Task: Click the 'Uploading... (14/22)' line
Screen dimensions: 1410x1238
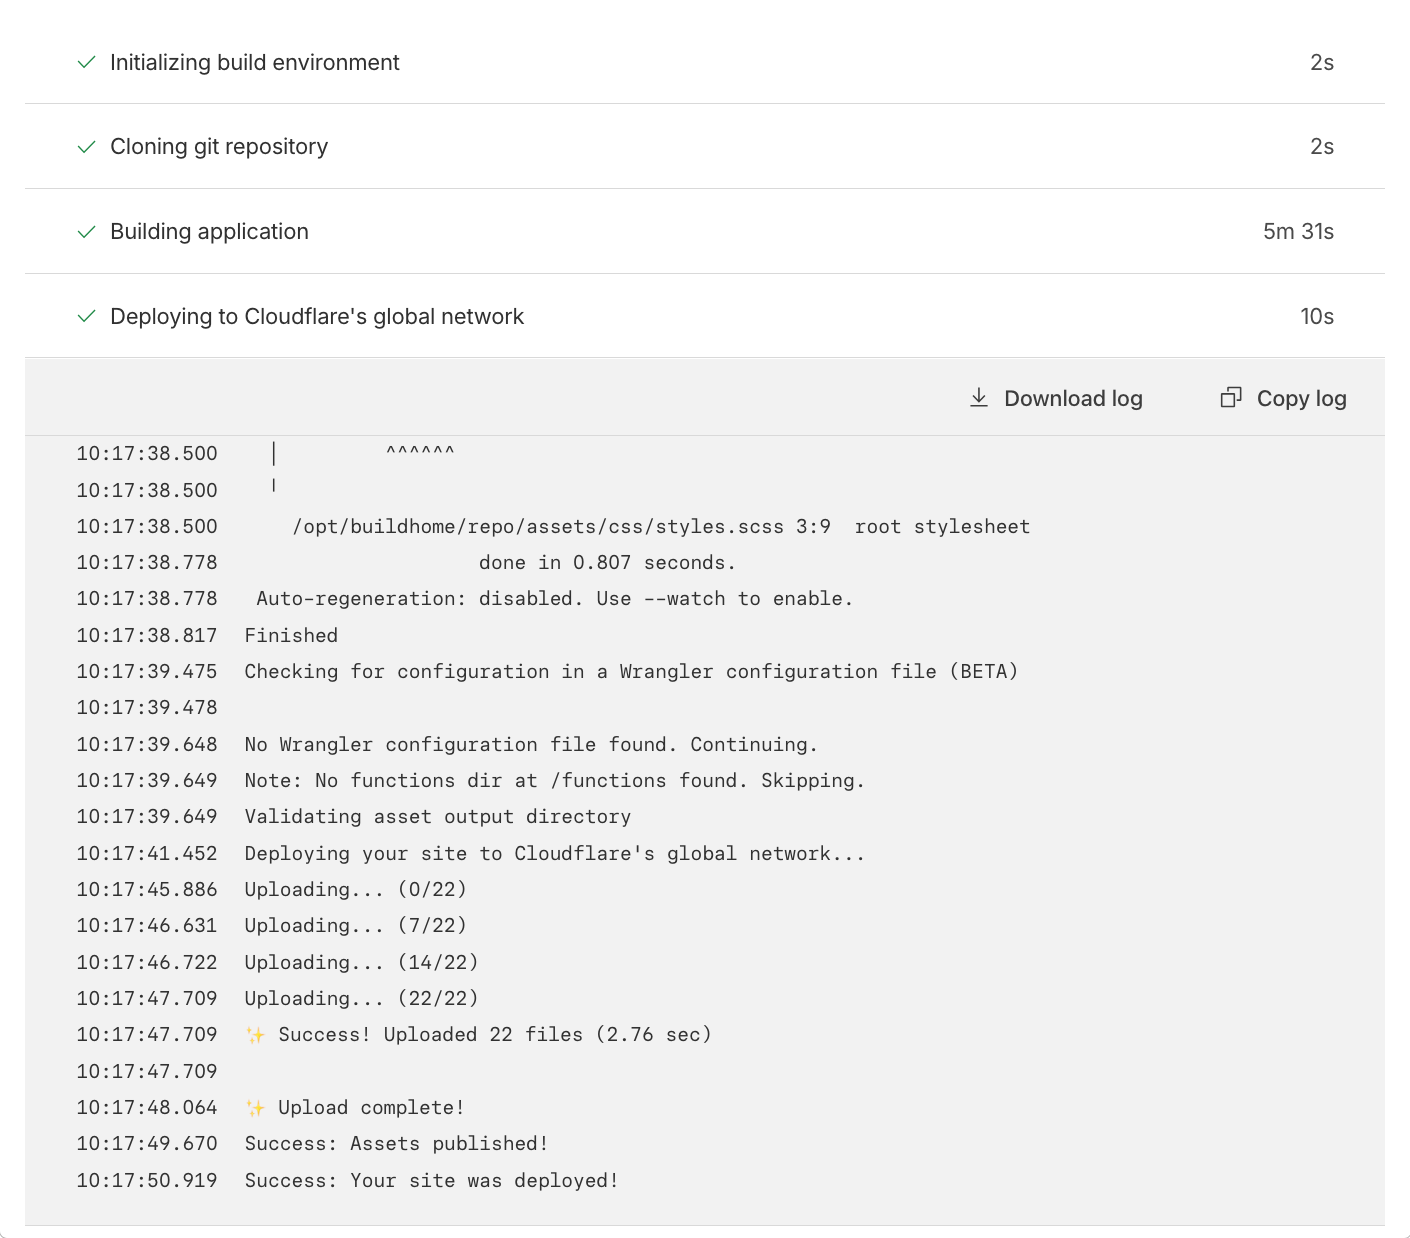Action: click(362, 962)
